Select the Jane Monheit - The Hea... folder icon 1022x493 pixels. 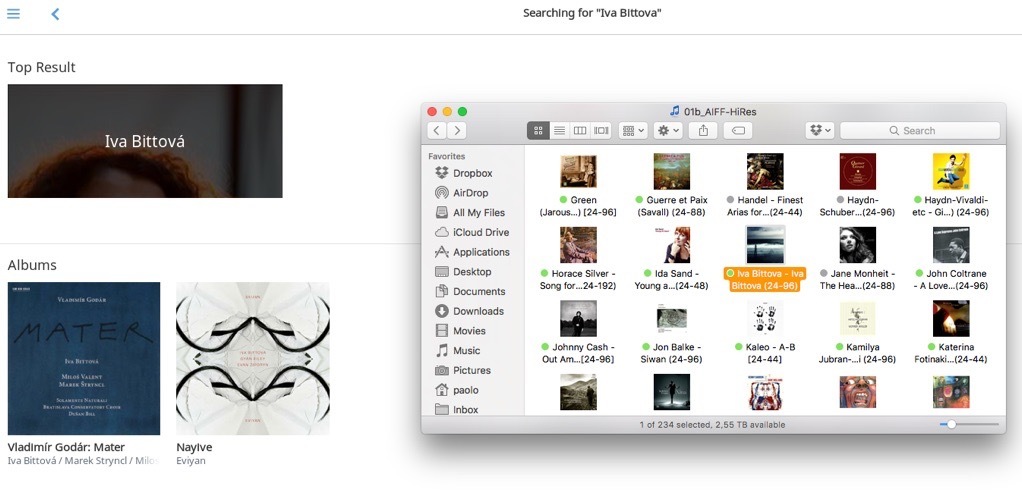pos(857,245)
